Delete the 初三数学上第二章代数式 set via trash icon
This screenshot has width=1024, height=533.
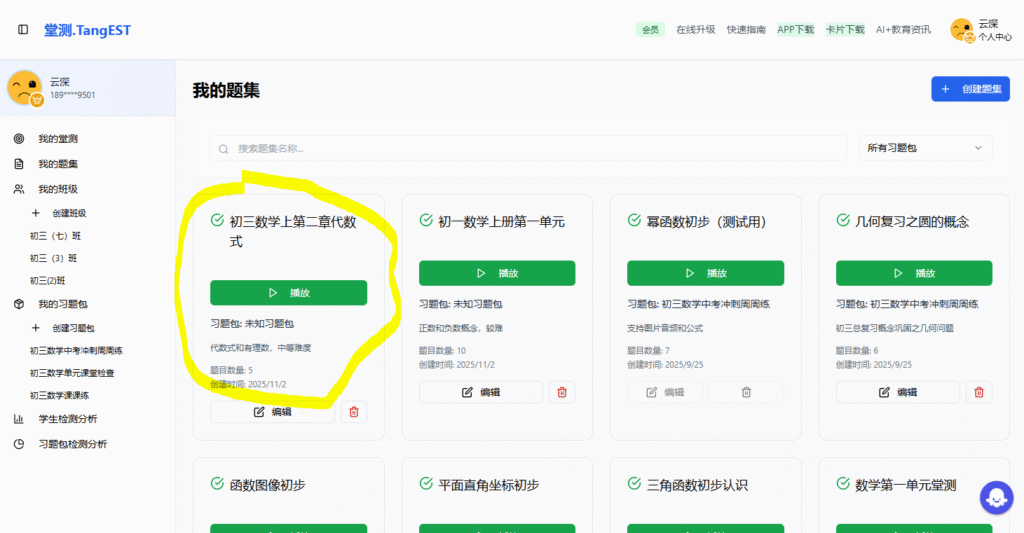(x=354, y=411)
